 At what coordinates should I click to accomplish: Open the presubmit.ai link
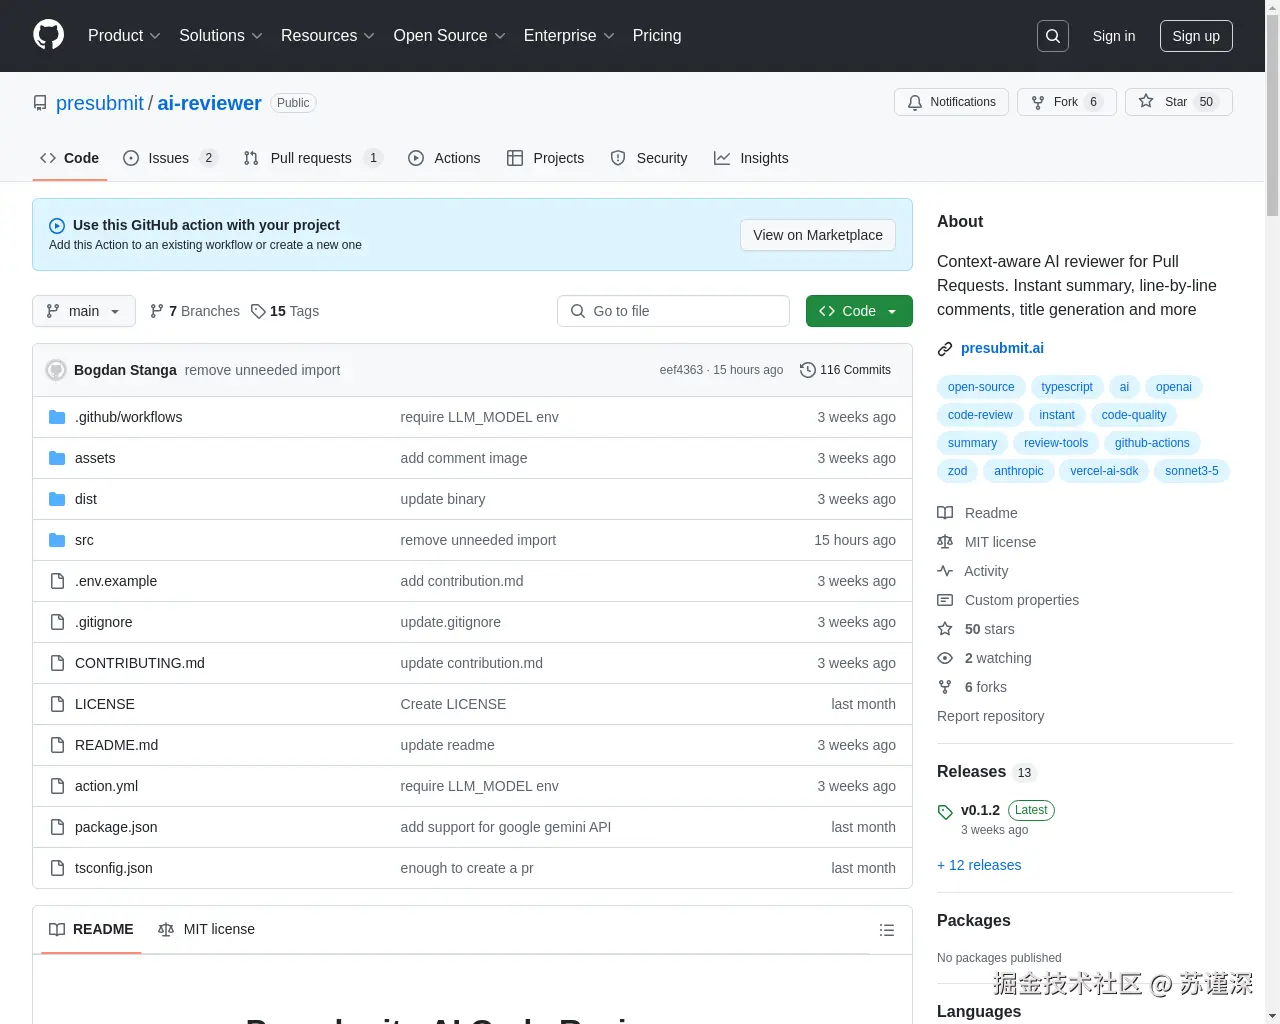pyautogui.click(x=1002, y=348)
